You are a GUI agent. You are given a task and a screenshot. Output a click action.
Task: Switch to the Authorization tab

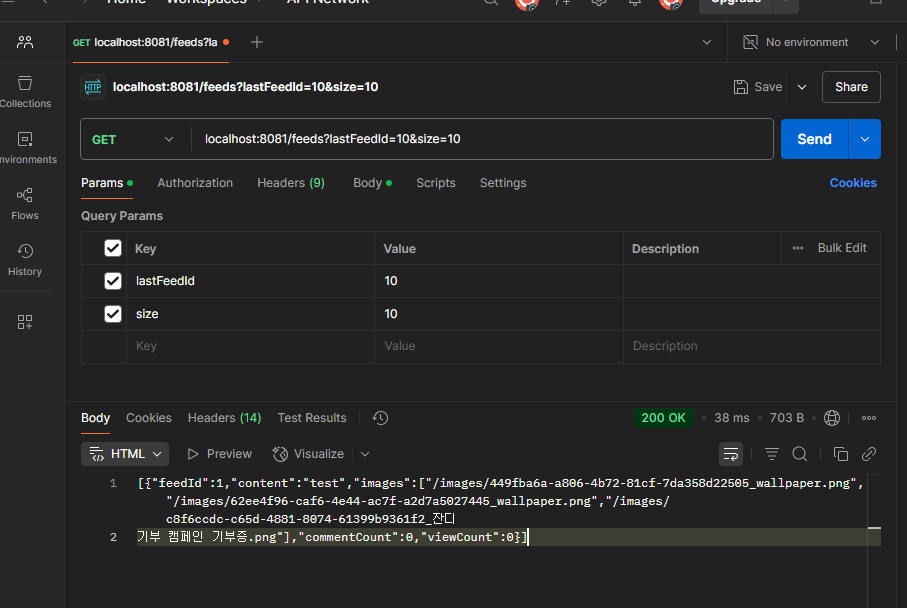point(195,183)
